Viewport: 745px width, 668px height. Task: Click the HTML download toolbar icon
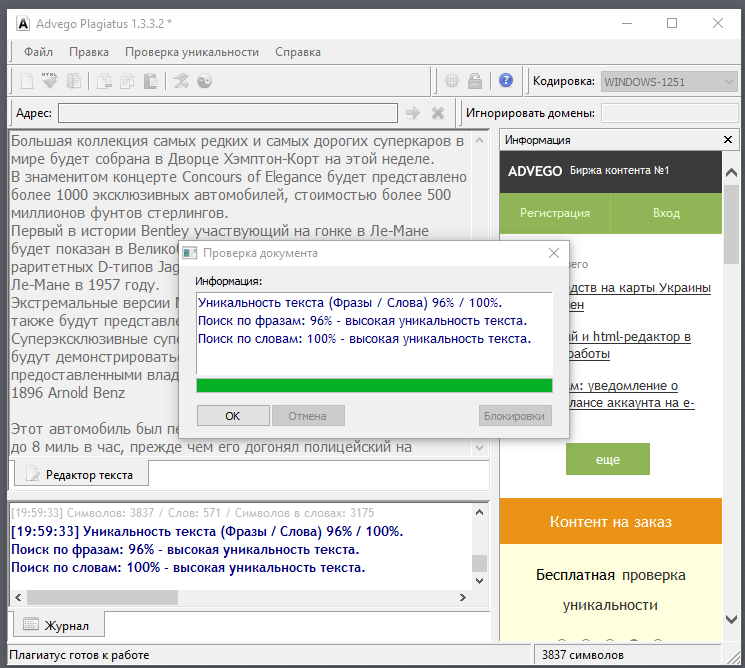[x=50, y=81]
